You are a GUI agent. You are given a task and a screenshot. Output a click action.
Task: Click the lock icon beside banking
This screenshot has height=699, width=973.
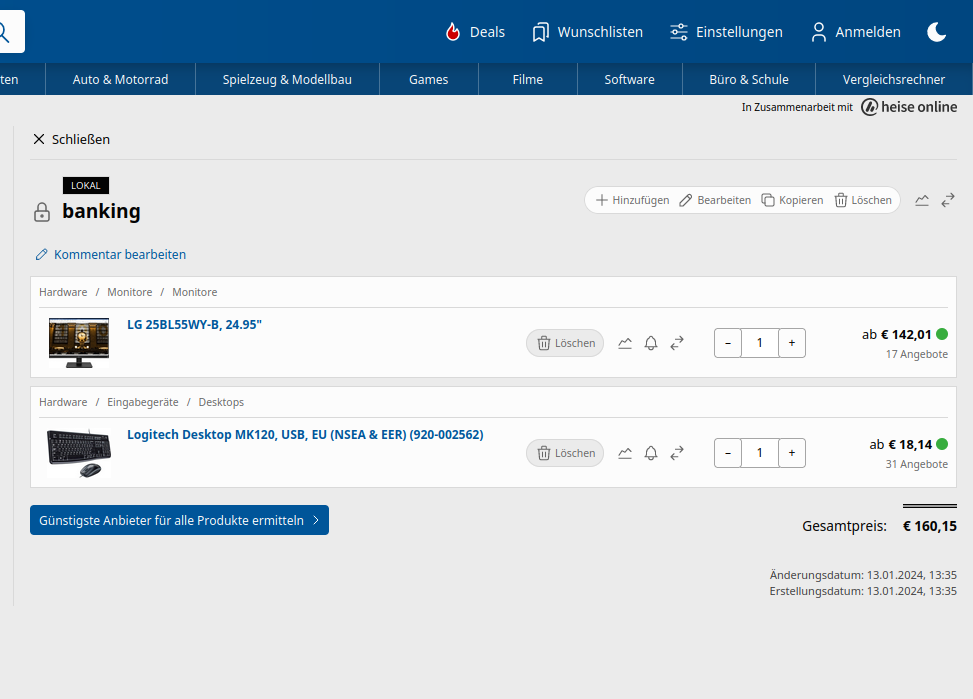point(42,212)
